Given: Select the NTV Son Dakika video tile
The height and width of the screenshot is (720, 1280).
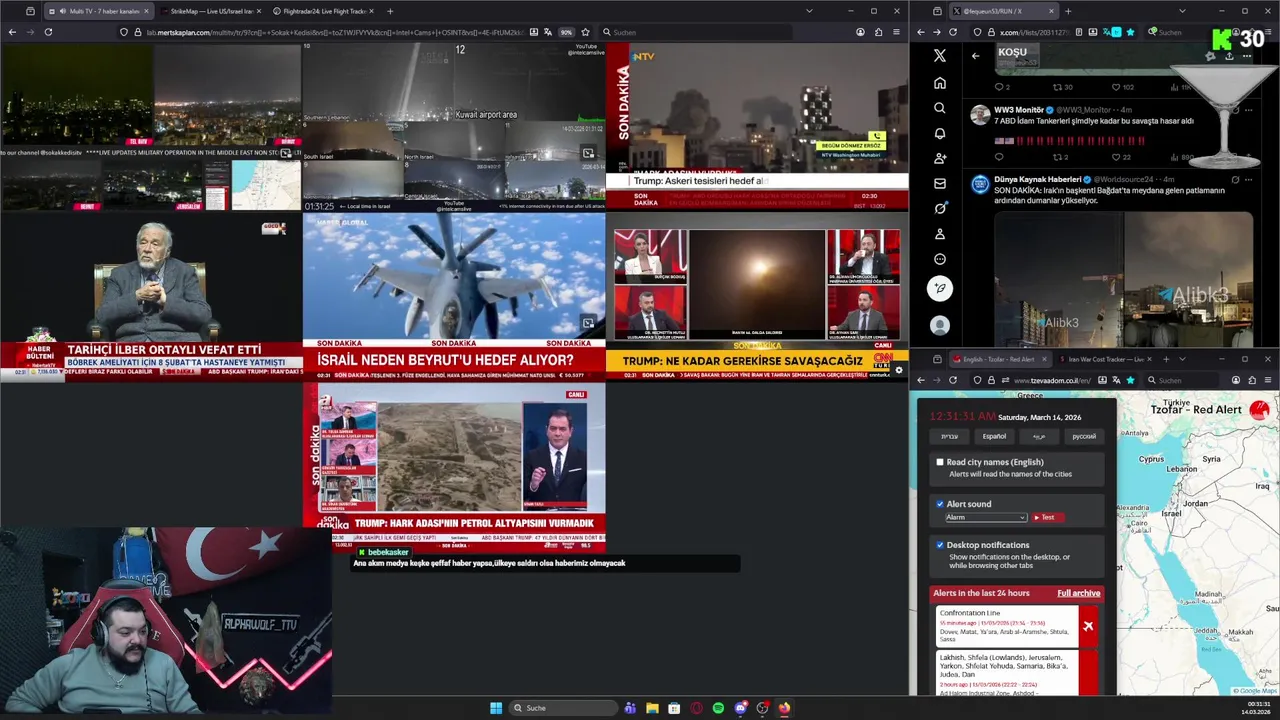Looking at the screenshot, I should (757, 126).
